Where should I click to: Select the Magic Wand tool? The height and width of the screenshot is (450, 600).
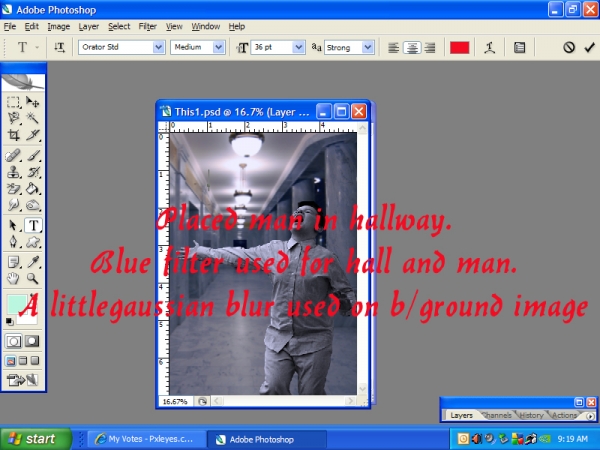point(33,118)
